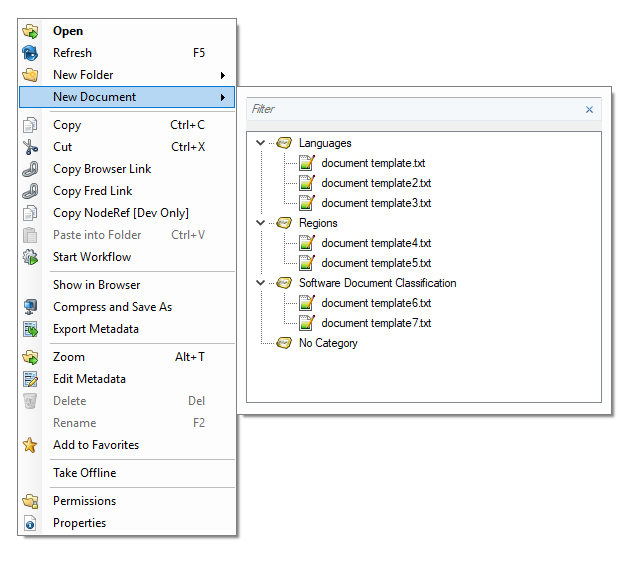Select Software Document Classification label

(377, 283)
